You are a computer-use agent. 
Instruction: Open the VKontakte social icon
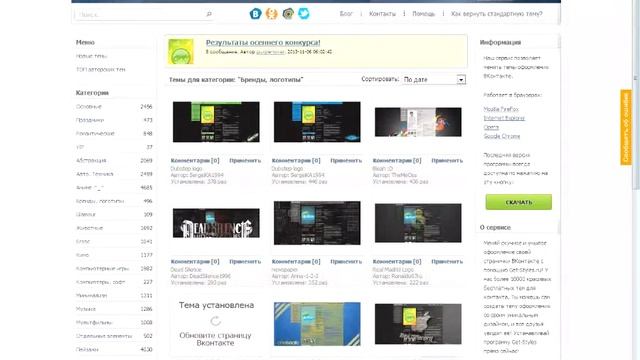[x=256, y=14]
